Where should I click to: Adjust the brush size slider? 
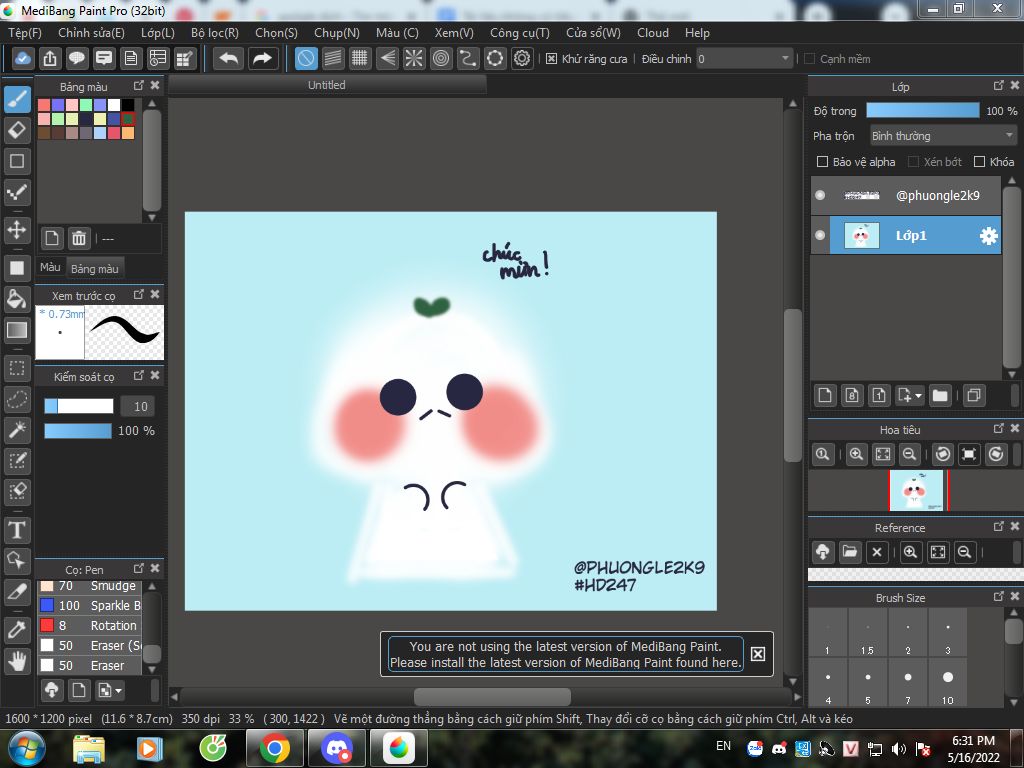79,406
